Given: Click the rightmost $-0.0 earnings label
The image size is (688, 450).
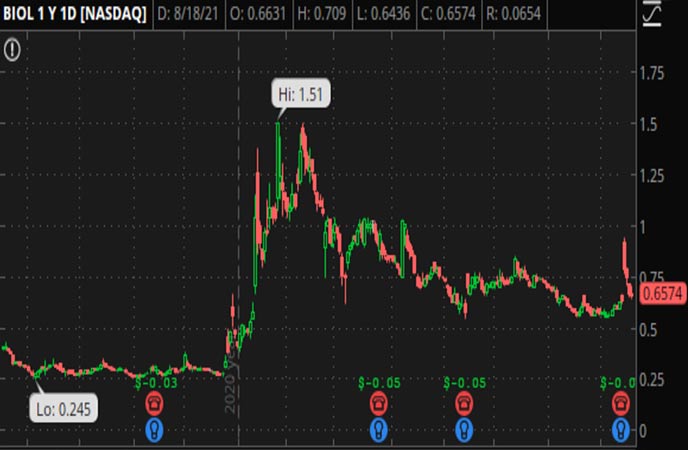Looking at the screenshot, I should click(x=618, y=383).
